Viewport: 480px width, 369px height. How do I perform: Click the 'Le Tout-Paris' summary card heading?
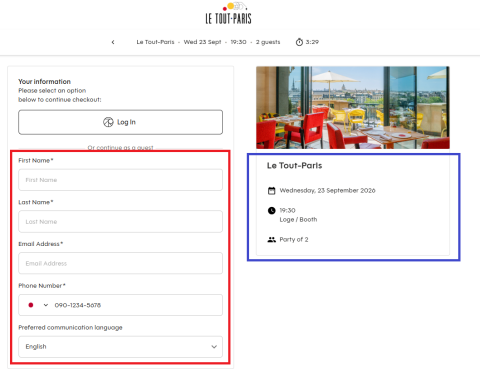[294, 166]
